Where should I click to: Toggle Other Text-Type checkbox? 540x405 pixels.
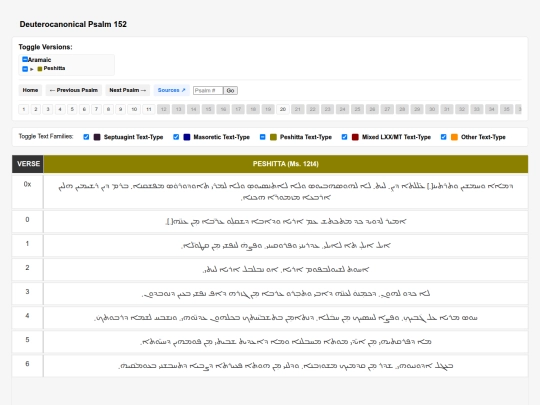pos(444,137)
